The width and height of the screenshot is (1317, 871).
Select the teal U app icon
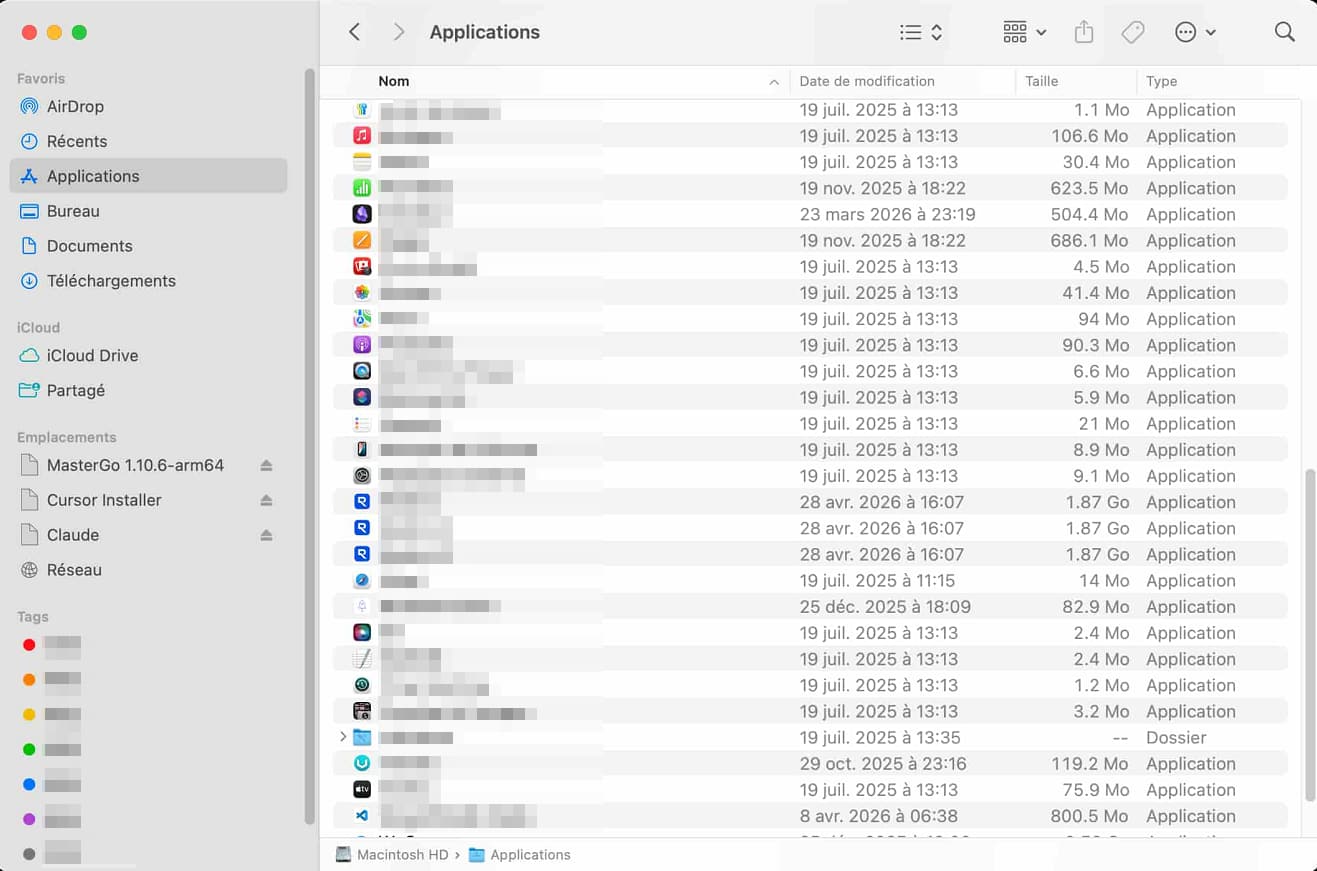362,764
